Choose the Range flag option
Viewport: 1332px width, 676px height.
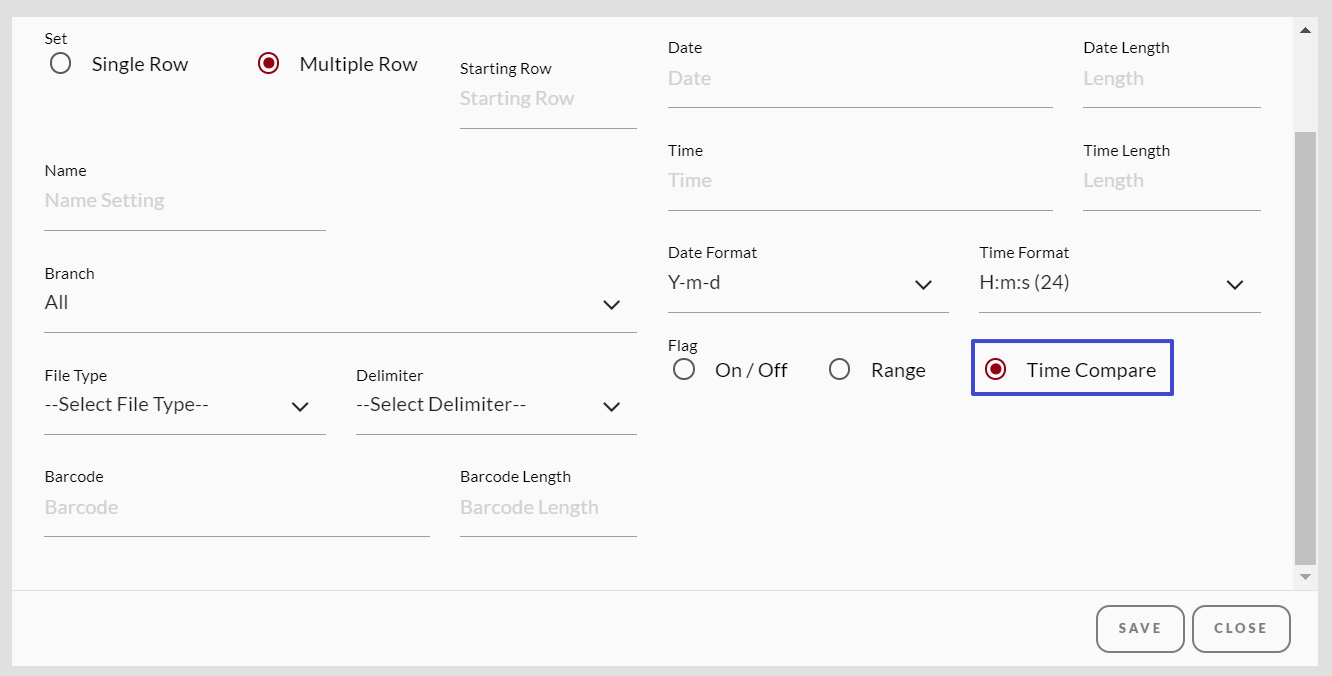tap(840, 370)
